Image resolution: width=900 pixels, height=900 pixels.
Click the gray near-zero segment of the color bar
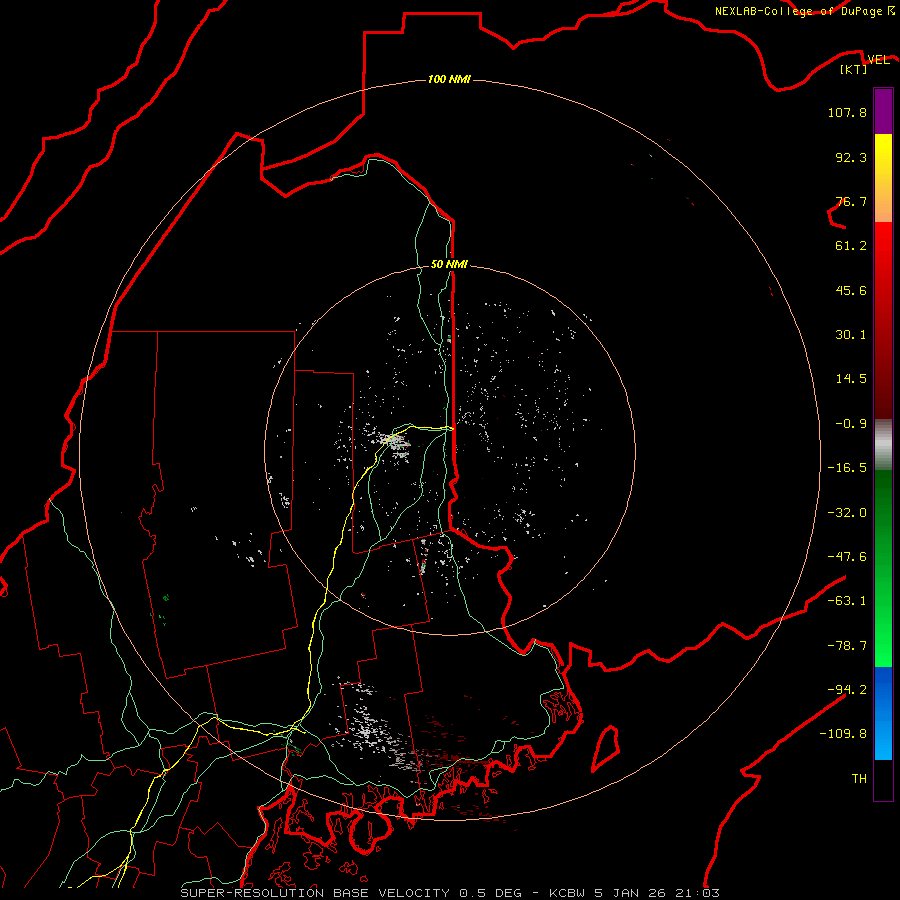pyautogui.click(x=883, y=445)
